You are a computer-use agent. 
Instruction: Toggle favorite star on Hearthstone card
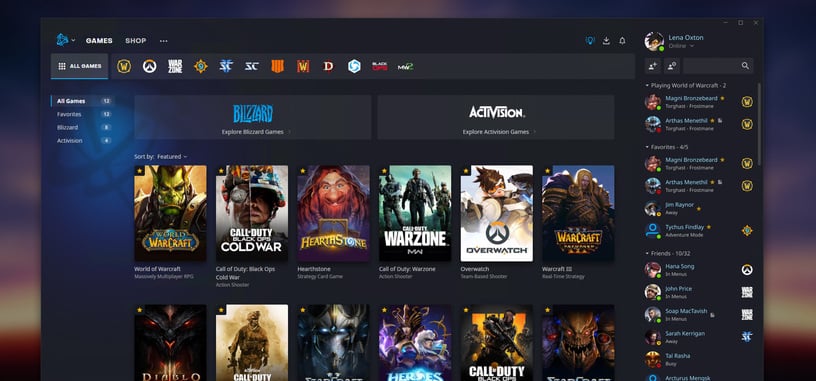(x=302, y=170)
